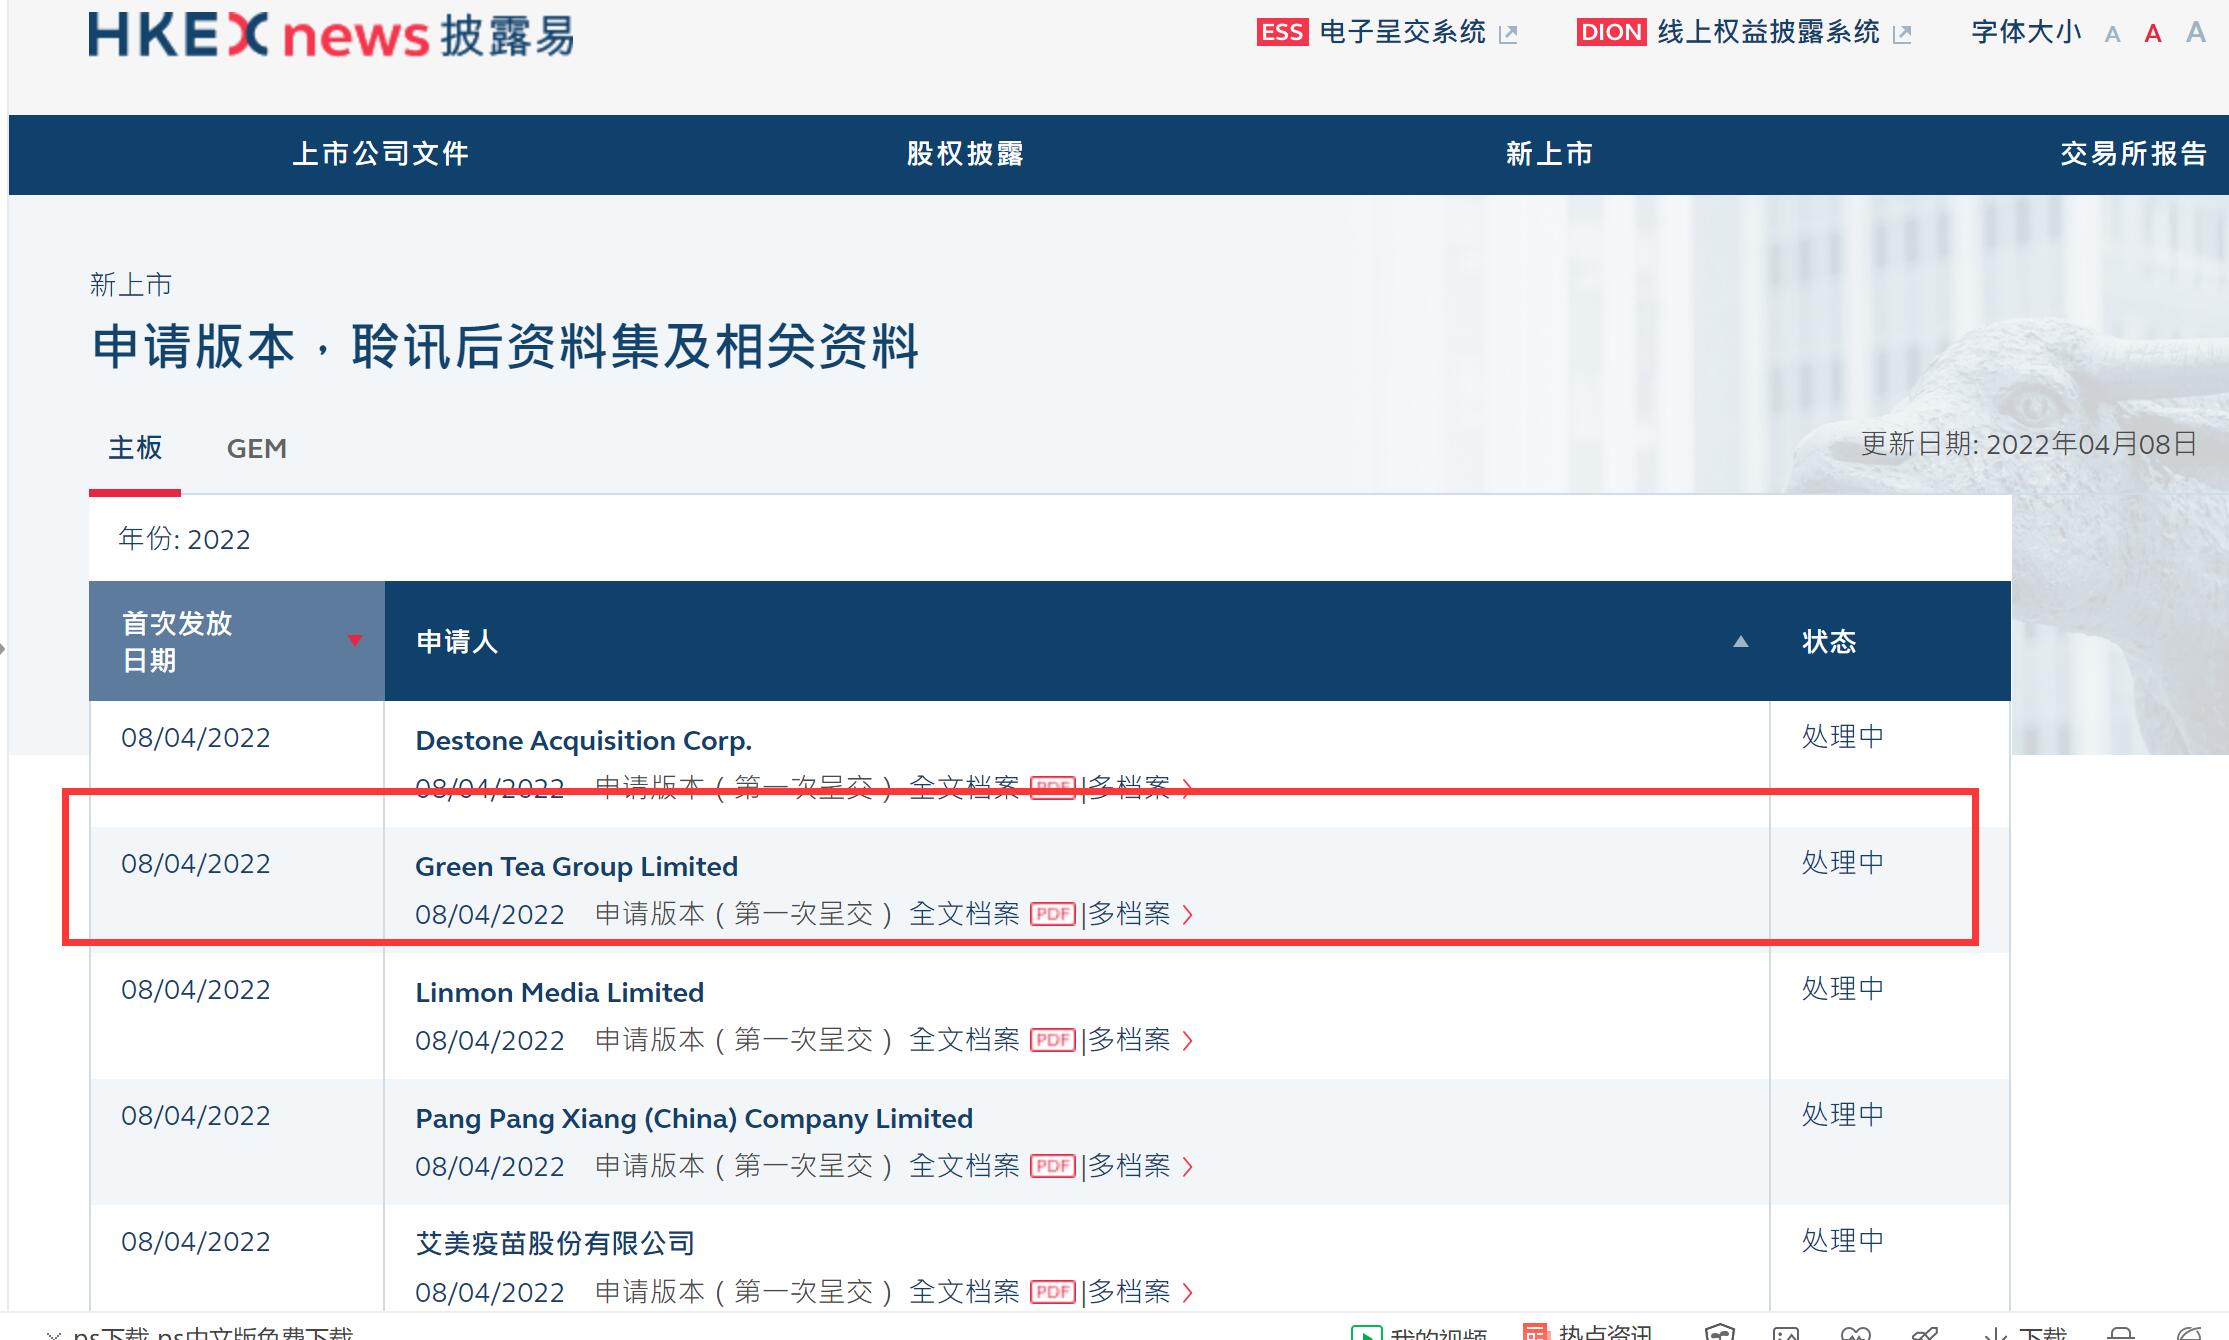Select the smallest font size A
Screen dimensions: 2229x1340
coord(2112,35)
